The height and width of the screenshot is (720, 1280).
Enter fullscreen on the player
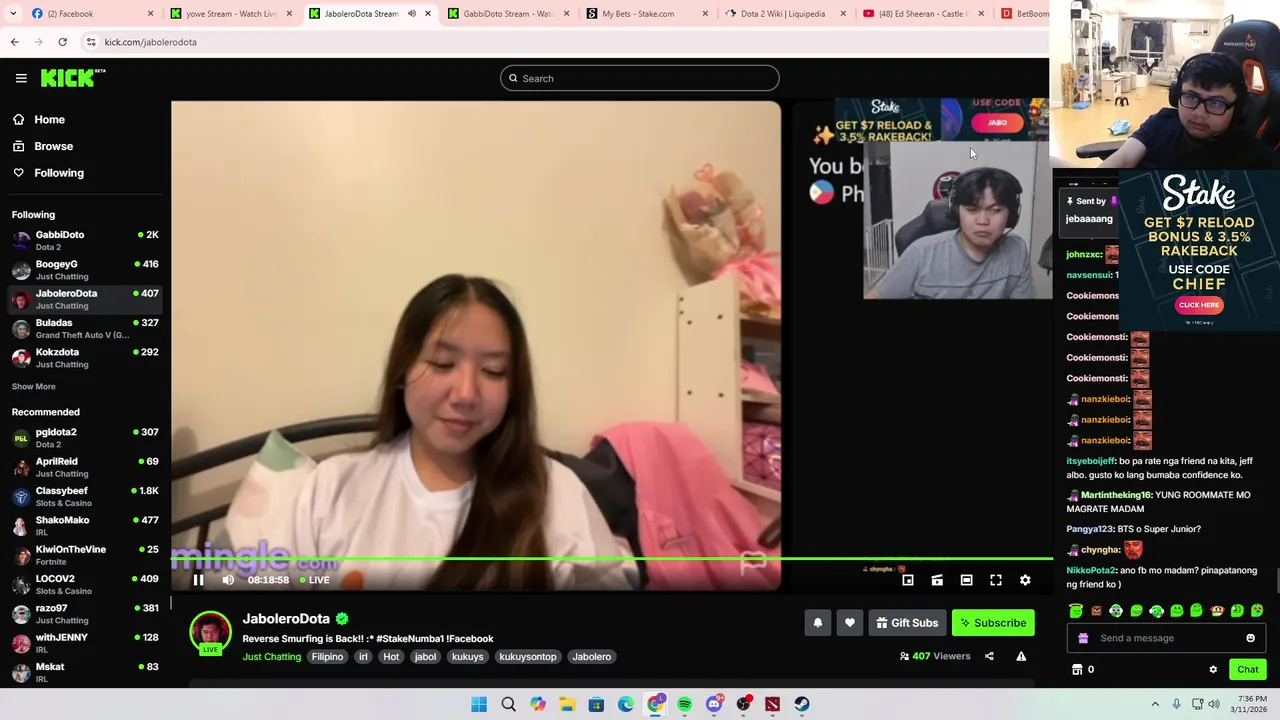coord(996,580)
